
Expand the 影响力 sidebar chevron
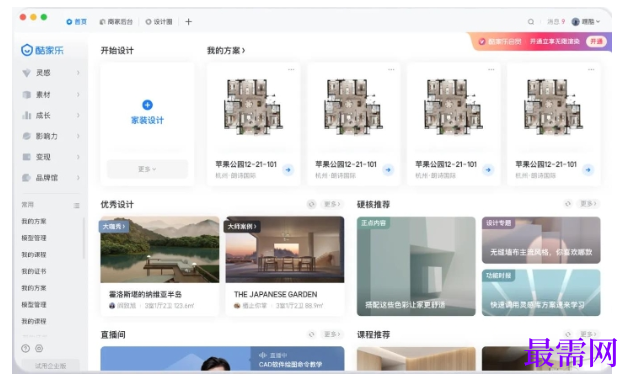pos(78,136)
